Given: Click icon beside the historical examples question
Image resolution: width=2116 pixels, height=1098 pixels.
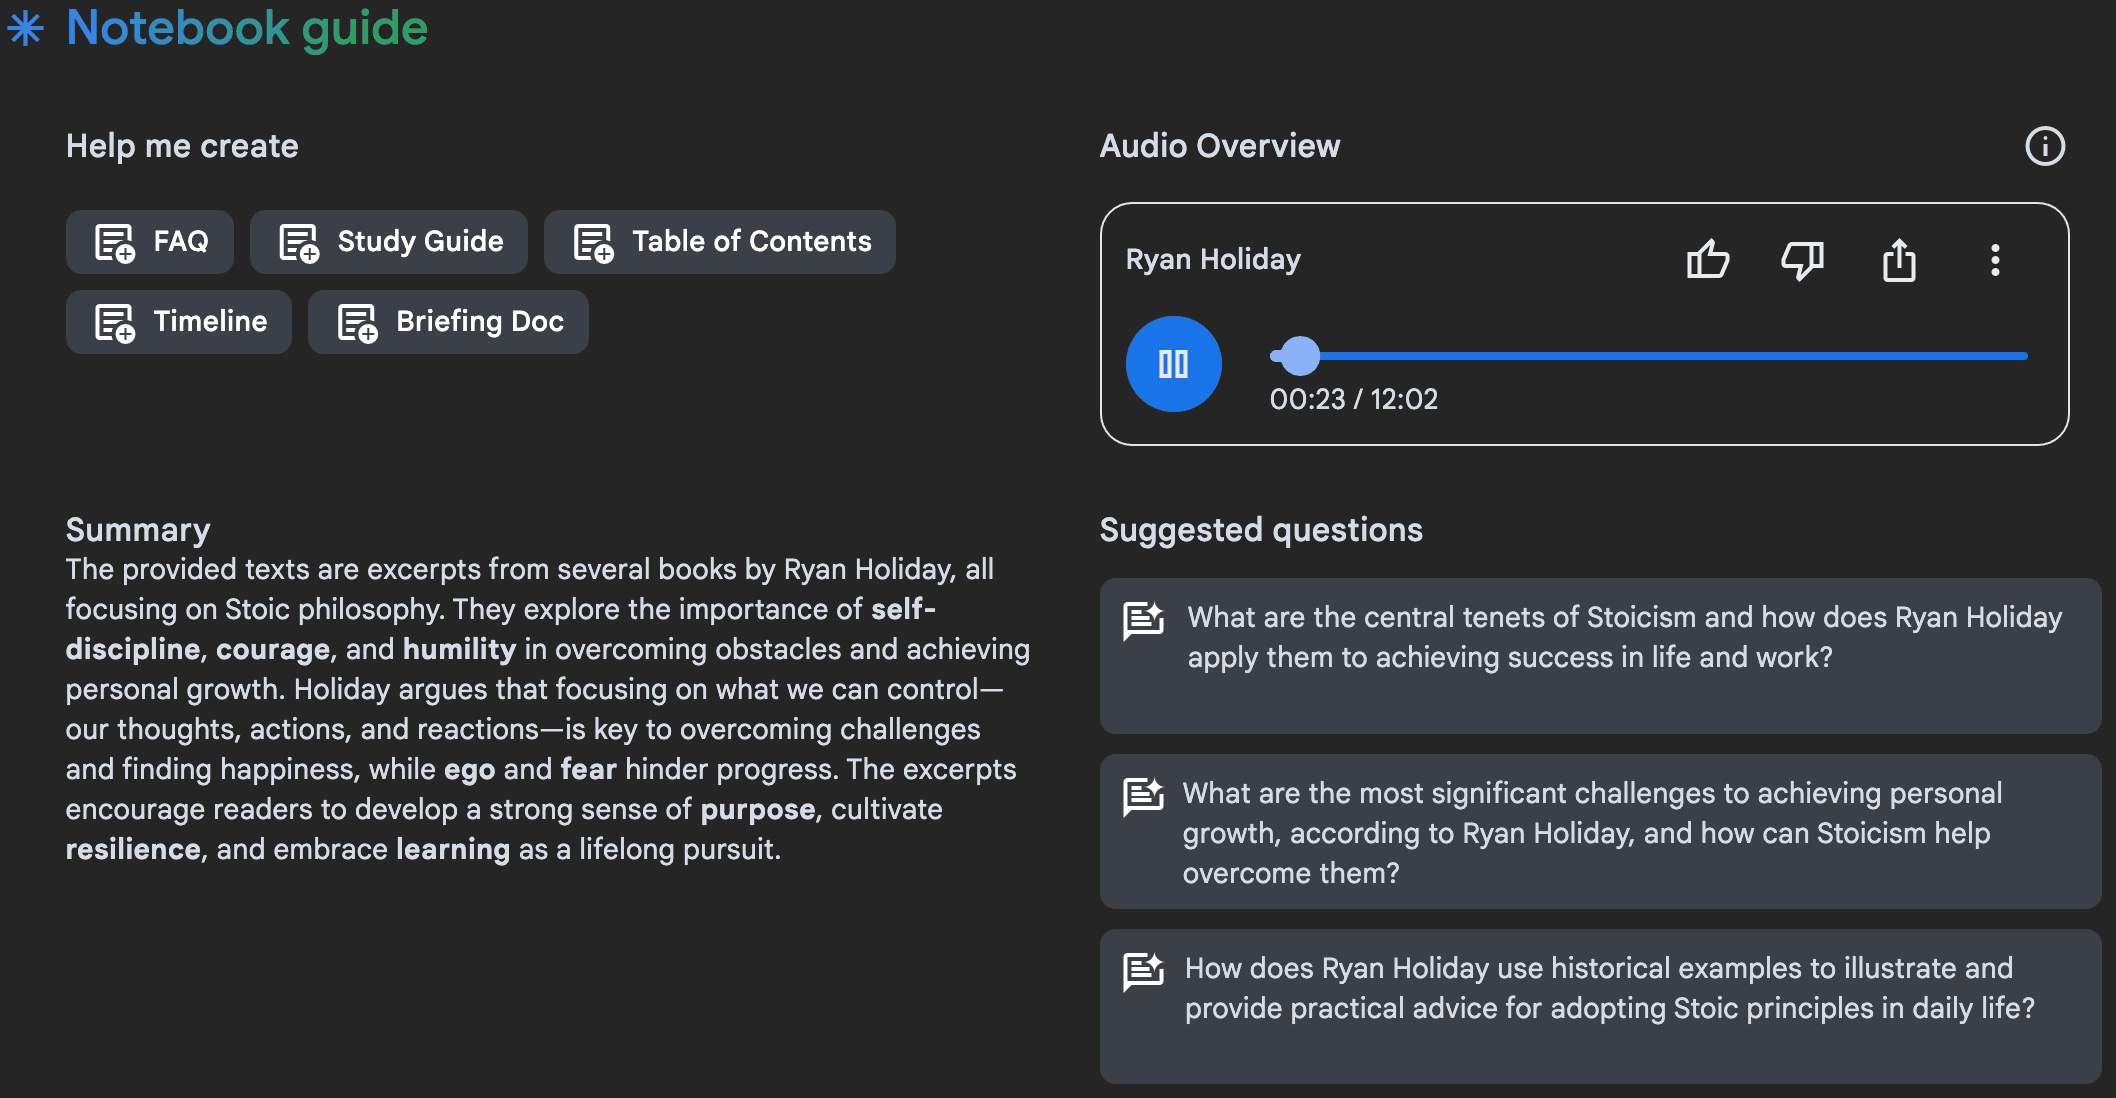Looking at the screenshot, I should click(x=1143, y=971).
